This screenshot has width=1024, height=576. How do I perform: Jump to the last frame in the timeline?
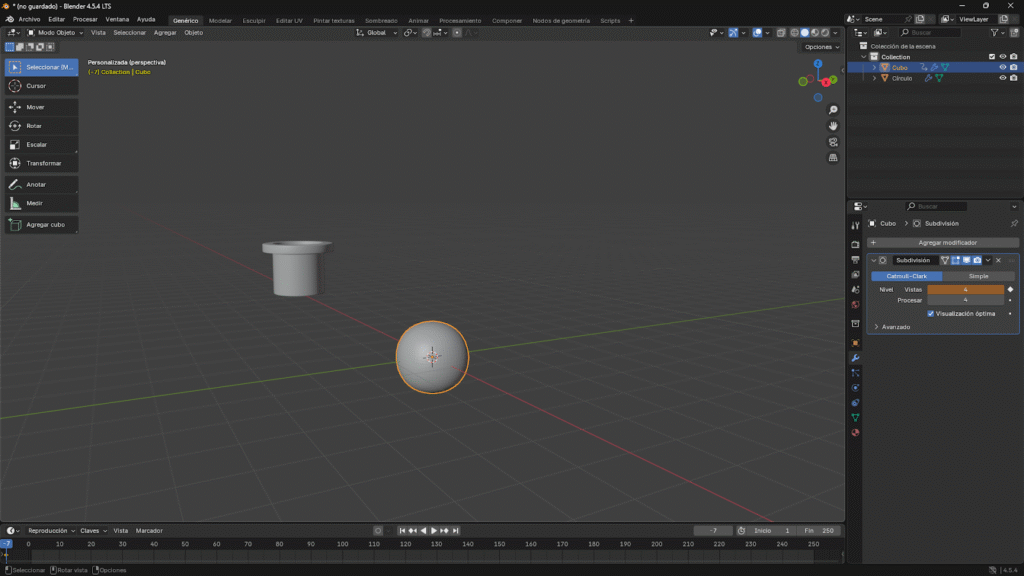(456, 530)
